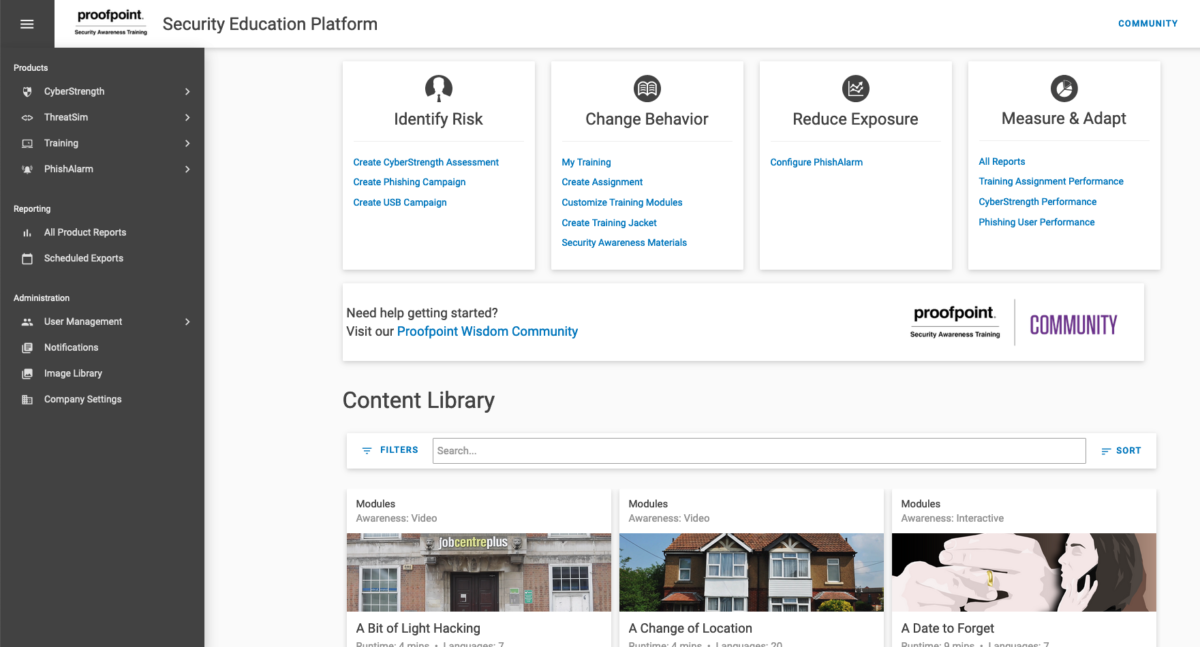
Task: Expand the User Management chevron
Action: [x=187, y=322]
